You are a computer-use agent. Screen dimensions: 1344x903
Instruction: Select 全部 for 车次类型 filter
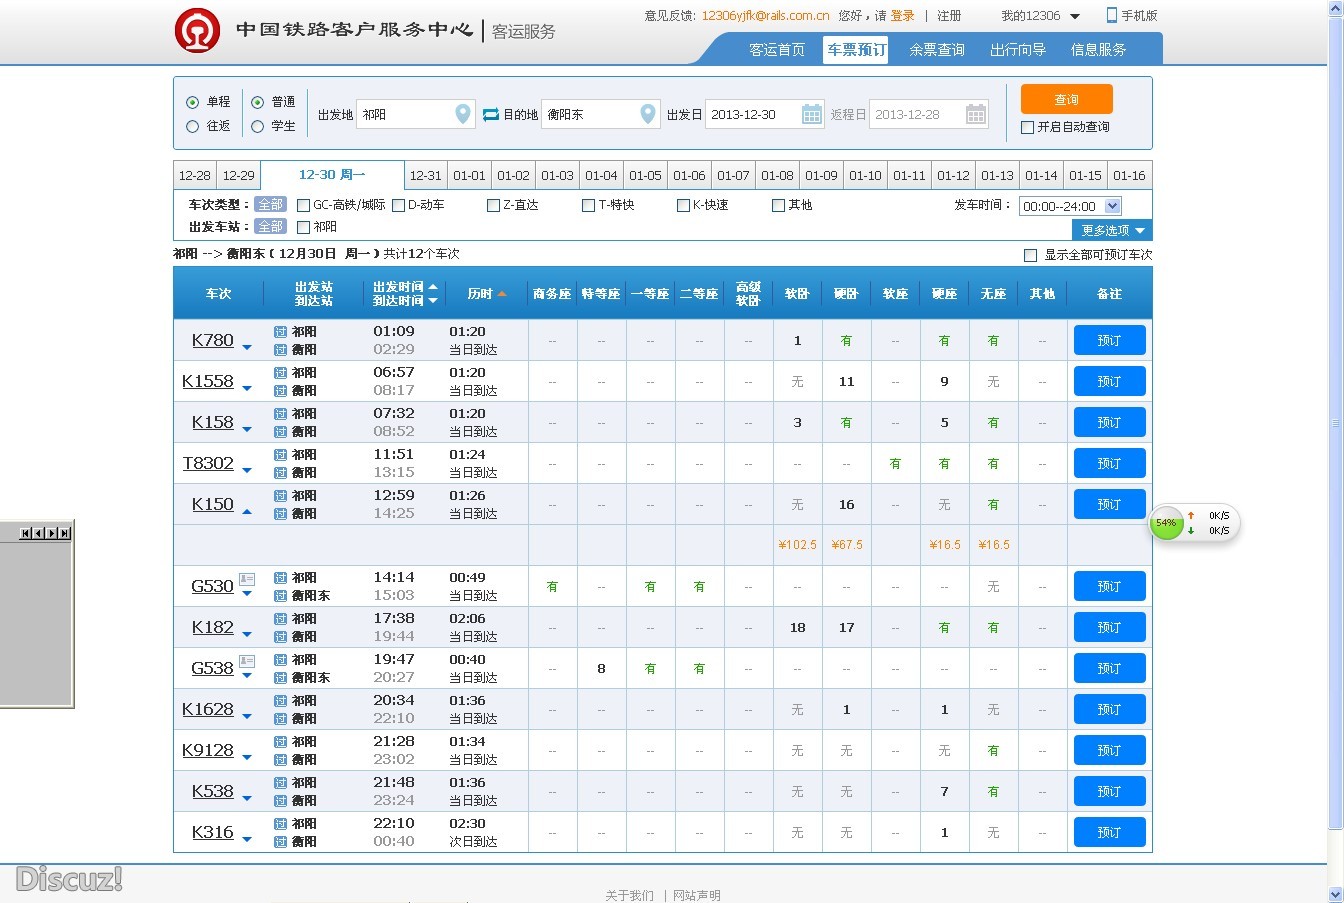(x=270, y=204)
